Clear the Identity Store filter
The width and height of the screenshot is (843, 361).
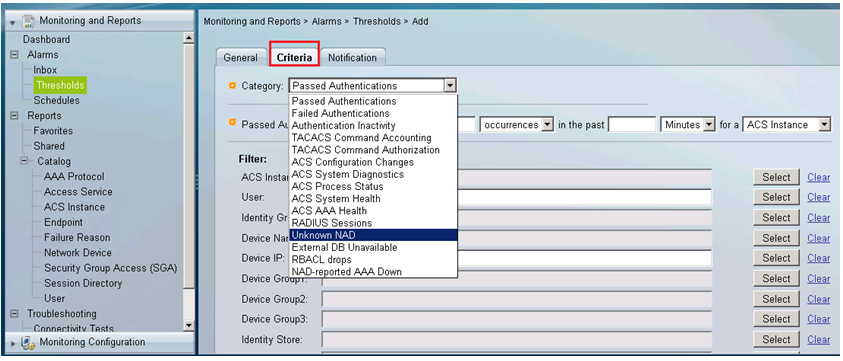coord(818,339)
